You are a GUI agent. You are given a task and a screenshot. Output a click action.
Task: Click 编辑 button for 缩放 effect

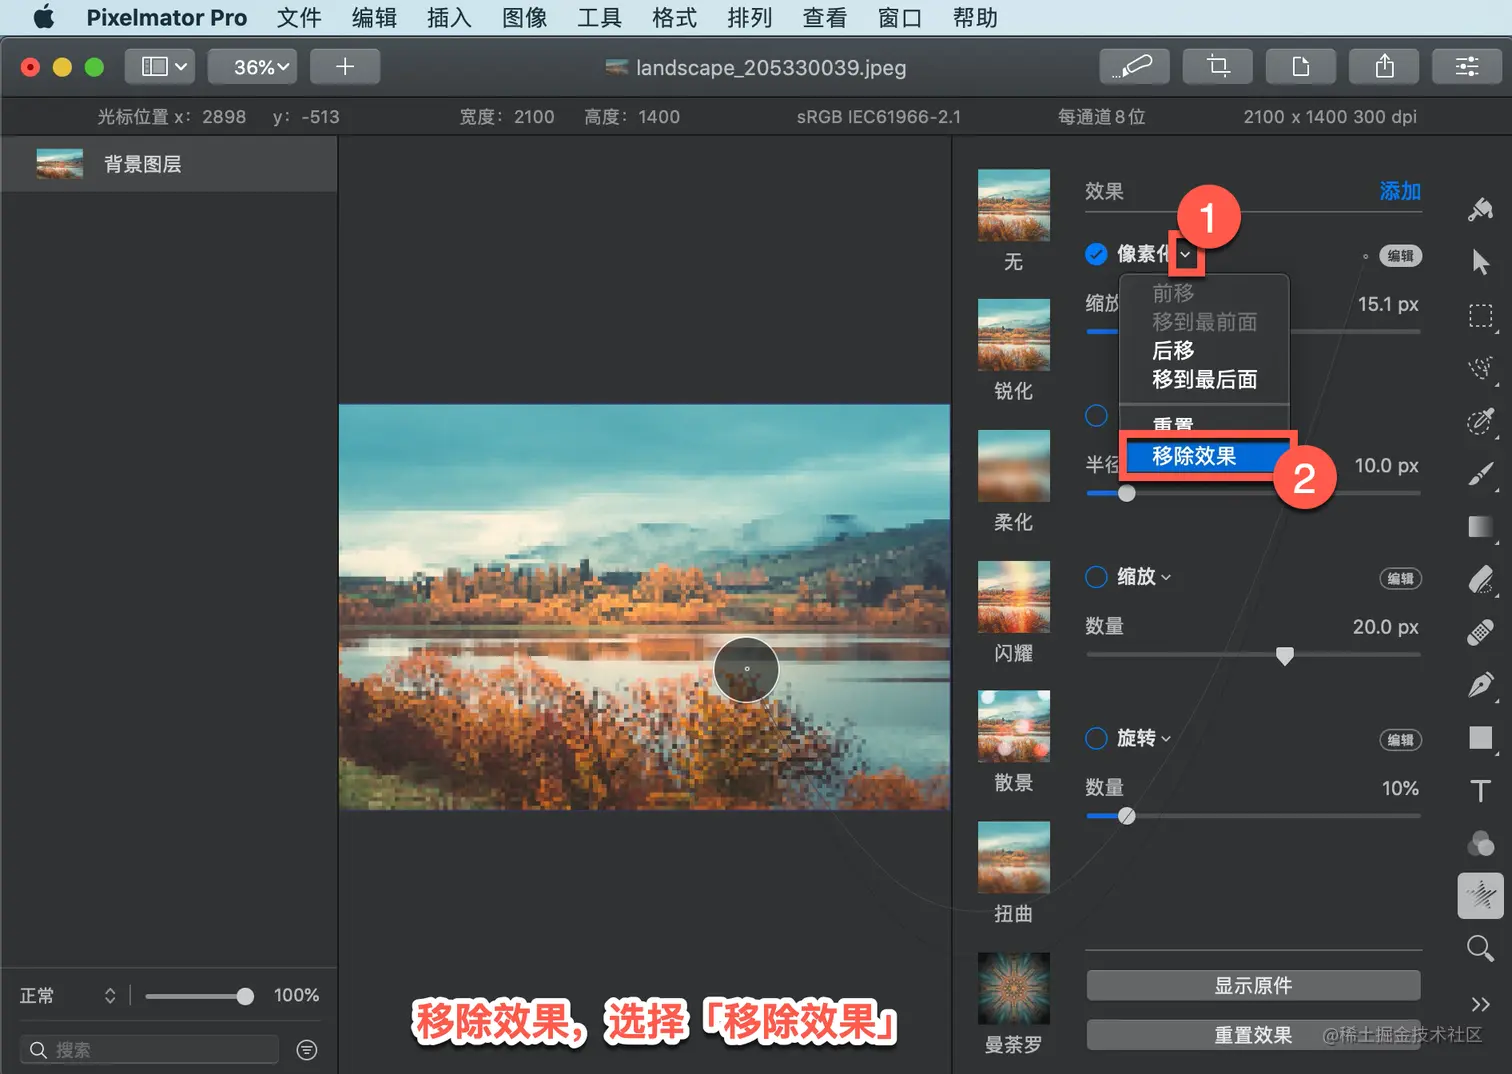pyautogui.click(x=1400, y=579)
